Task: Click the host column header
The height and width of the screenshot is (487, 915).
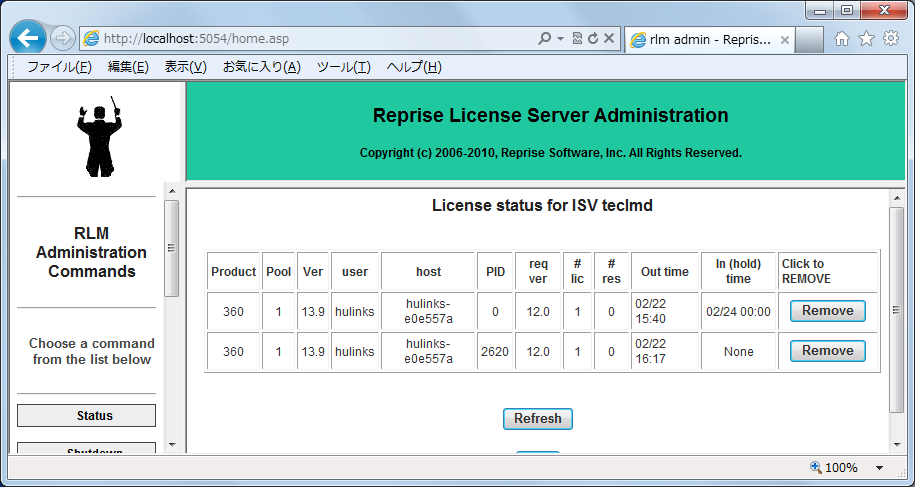Action: point(428,272)
